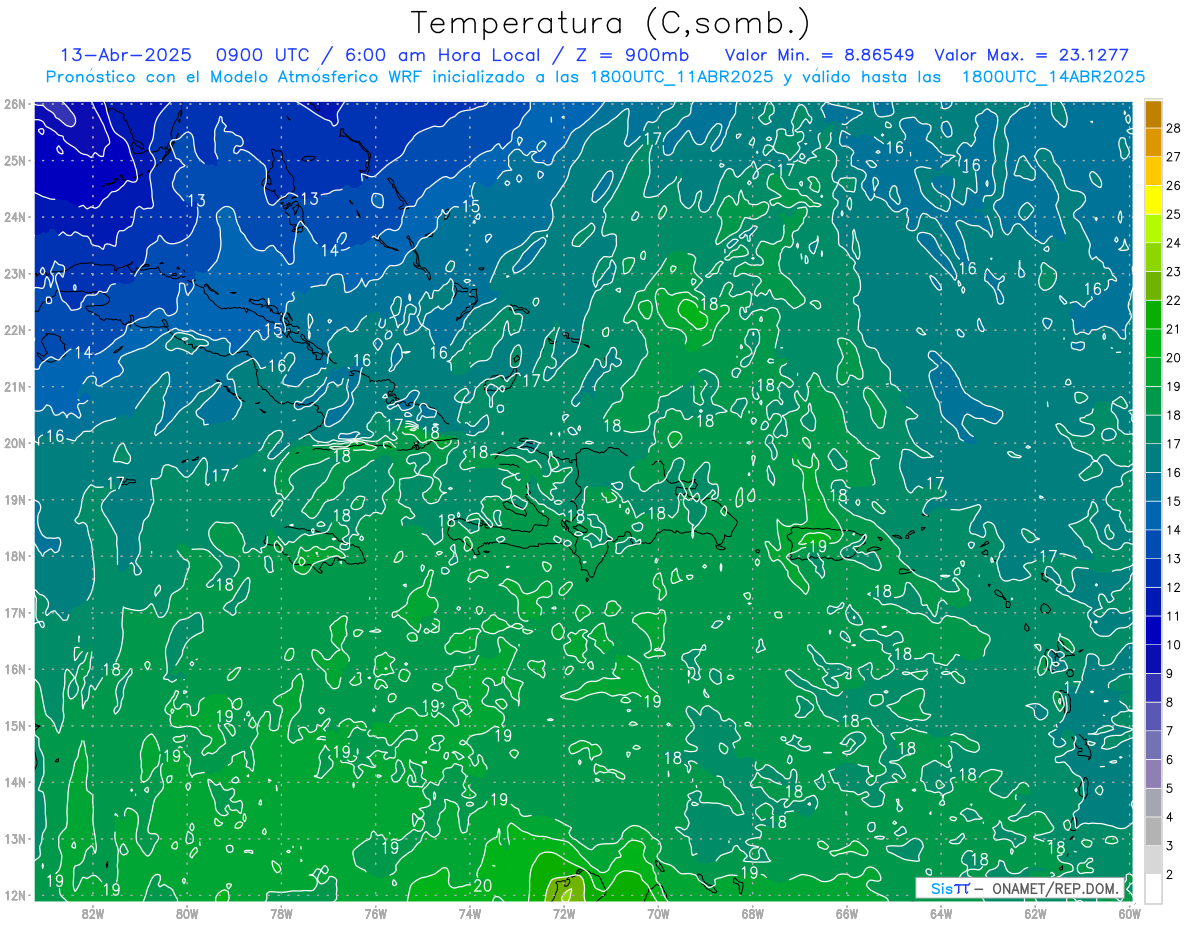Click the valid-until time "1800UTC_14ABR2025"
The height and width of the screenshot is (927, 1200).
[x=1053, y=77]
